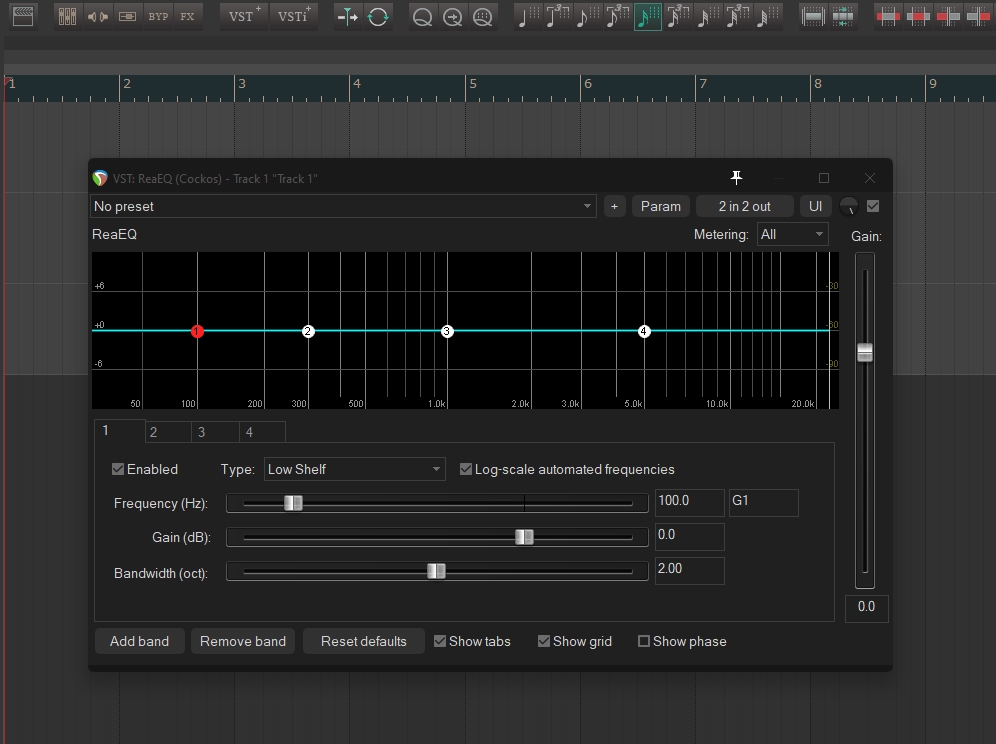
Task: Click the Add band button
Action: point(139,641)
